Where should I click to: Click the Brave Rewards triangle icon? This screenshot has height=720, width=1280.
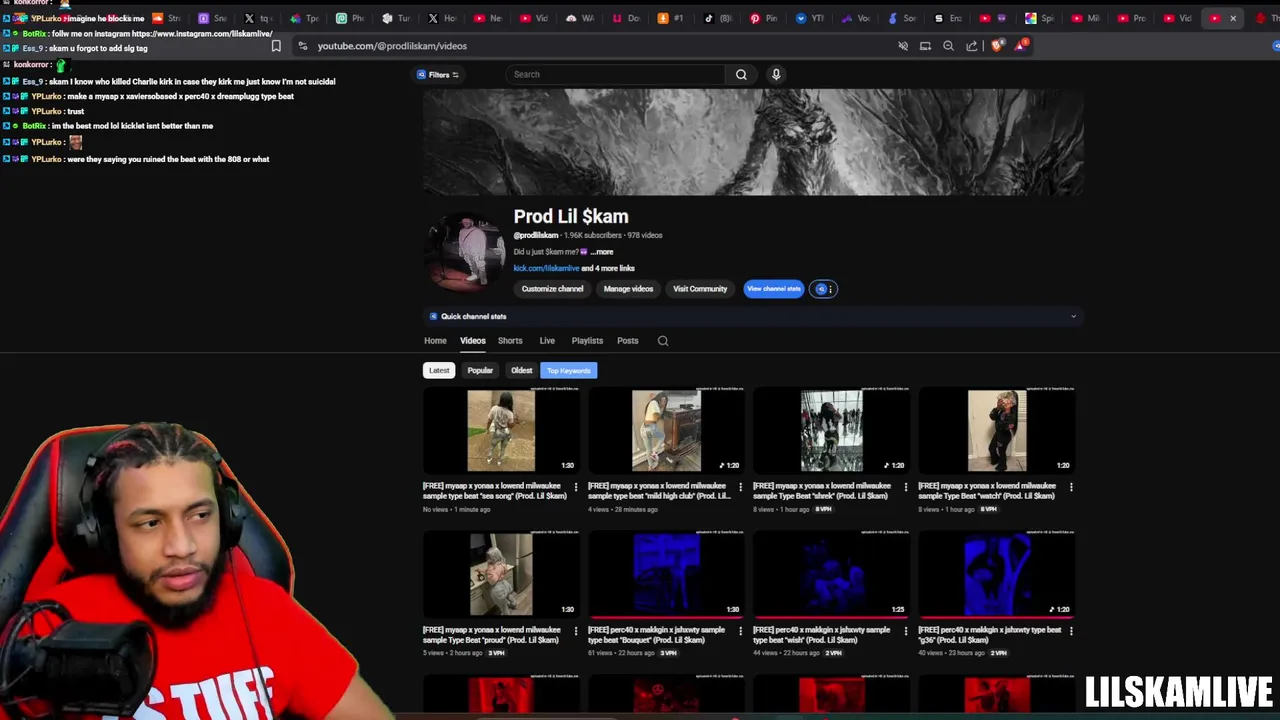pos(1021,46)
